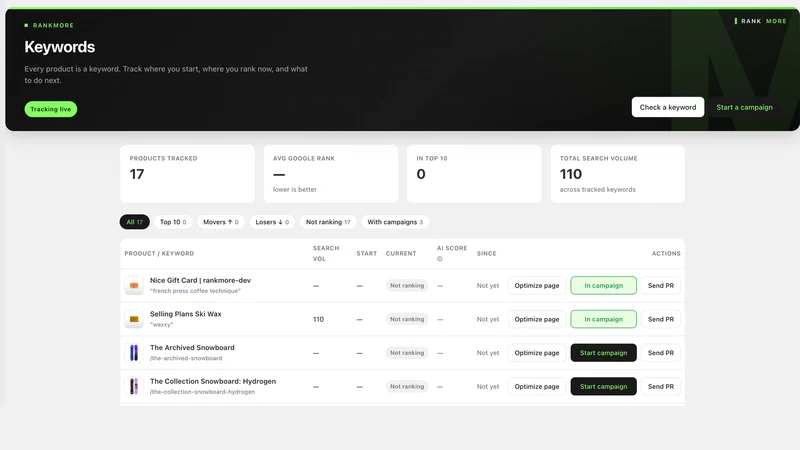Screen dimensions: 800x450
Task: Click the "french press coffee technique" keyword
Action: click(195, 291)
